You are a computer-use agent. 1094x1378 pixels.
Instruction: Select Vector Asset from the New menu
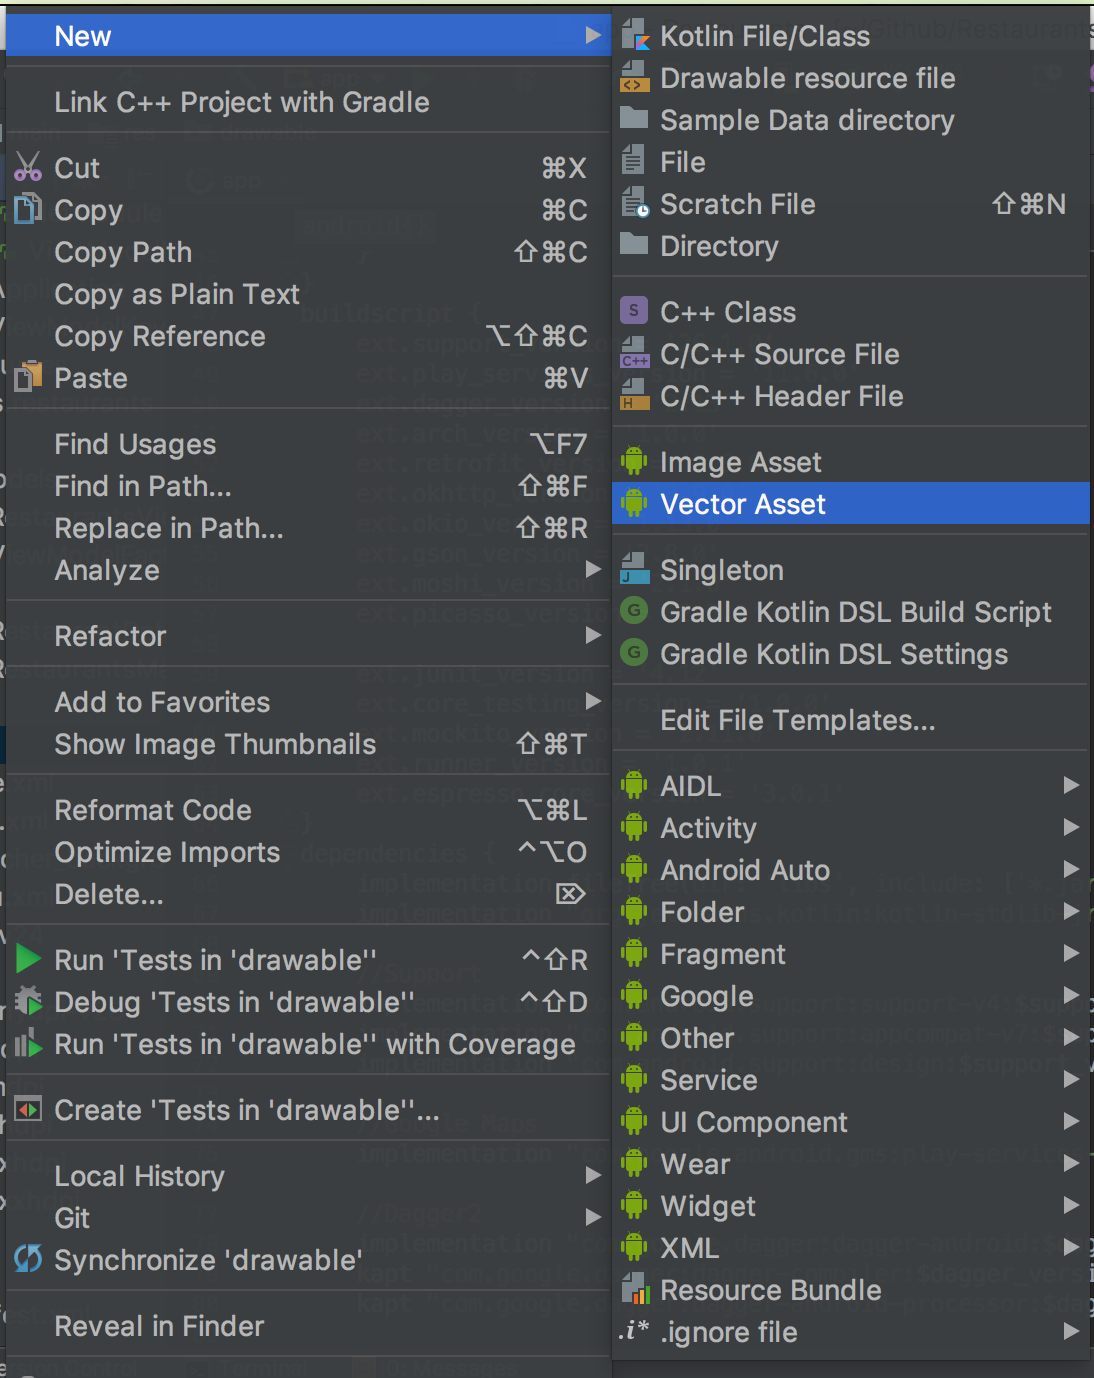[x=743, y=504]
